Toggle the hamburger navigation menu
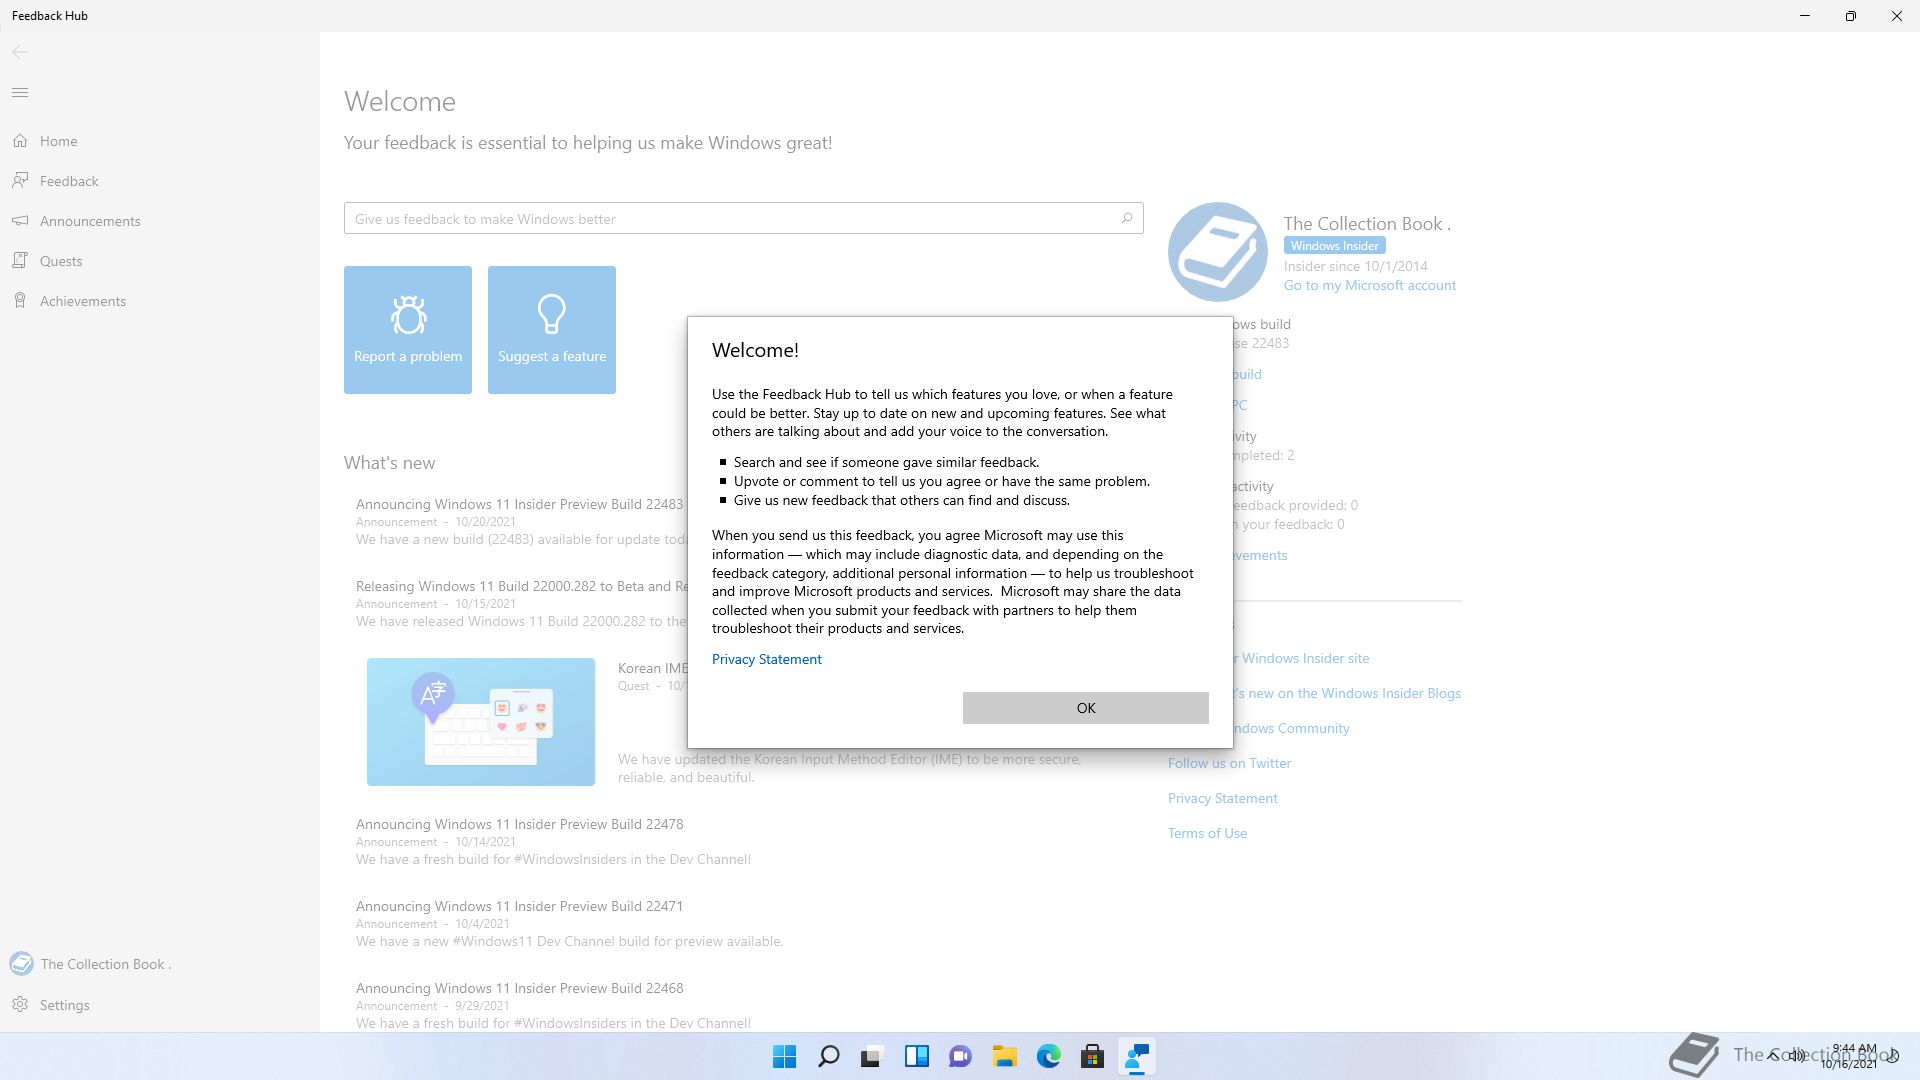The width and height of the screenshot is (1920, 1080). (20, 93)
